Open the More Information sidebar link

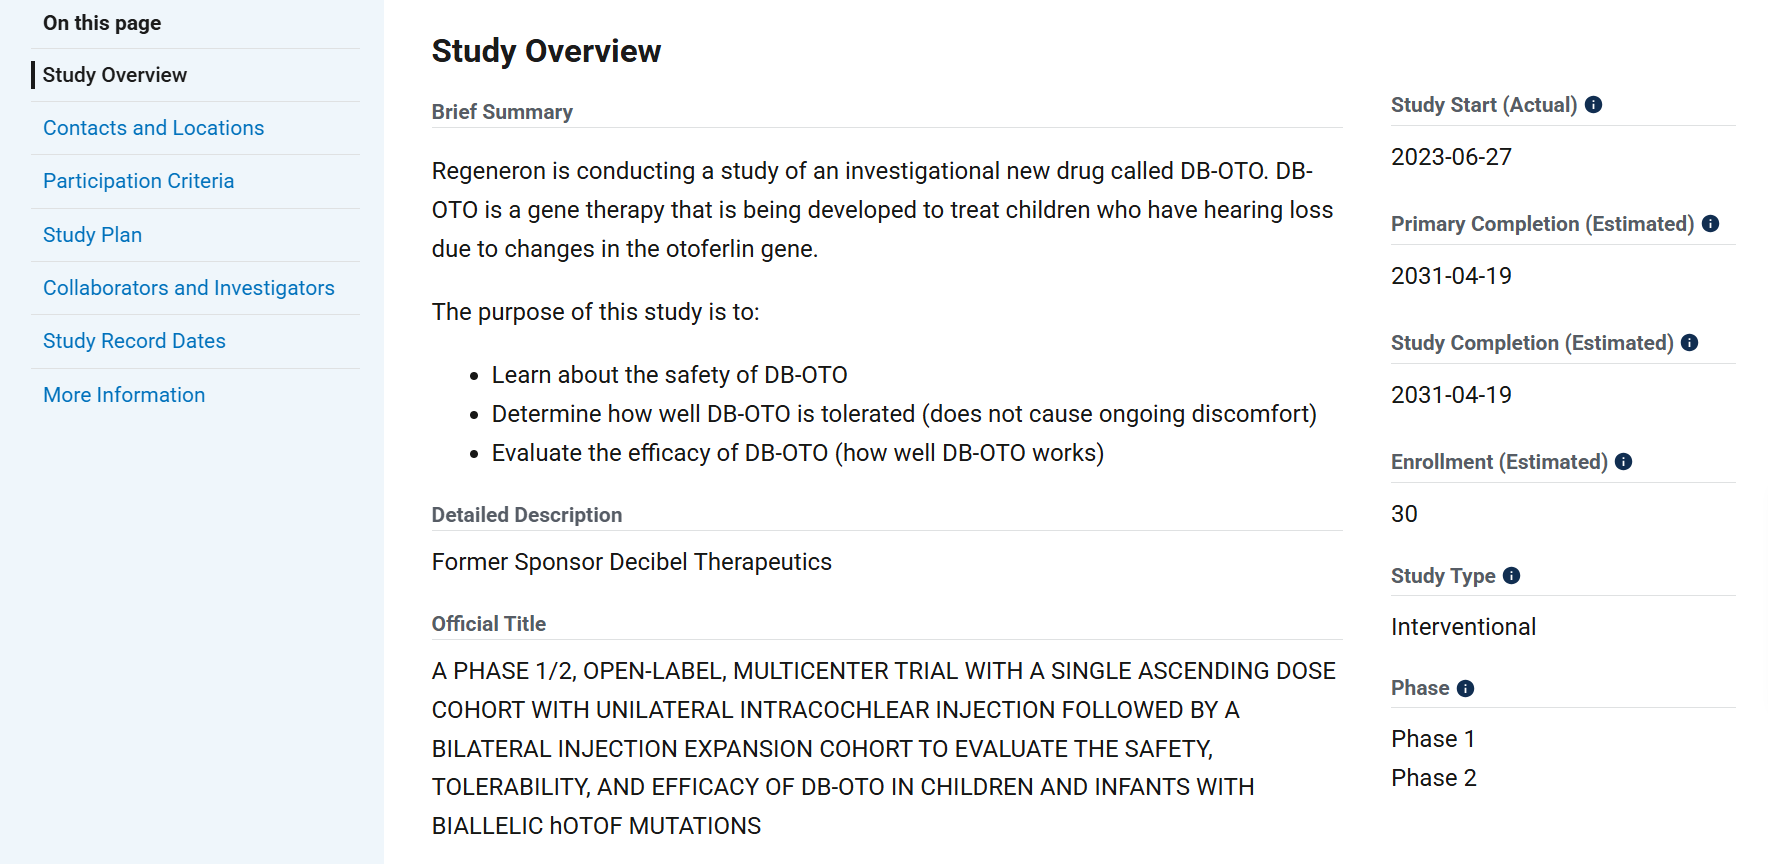pos(124,395)
